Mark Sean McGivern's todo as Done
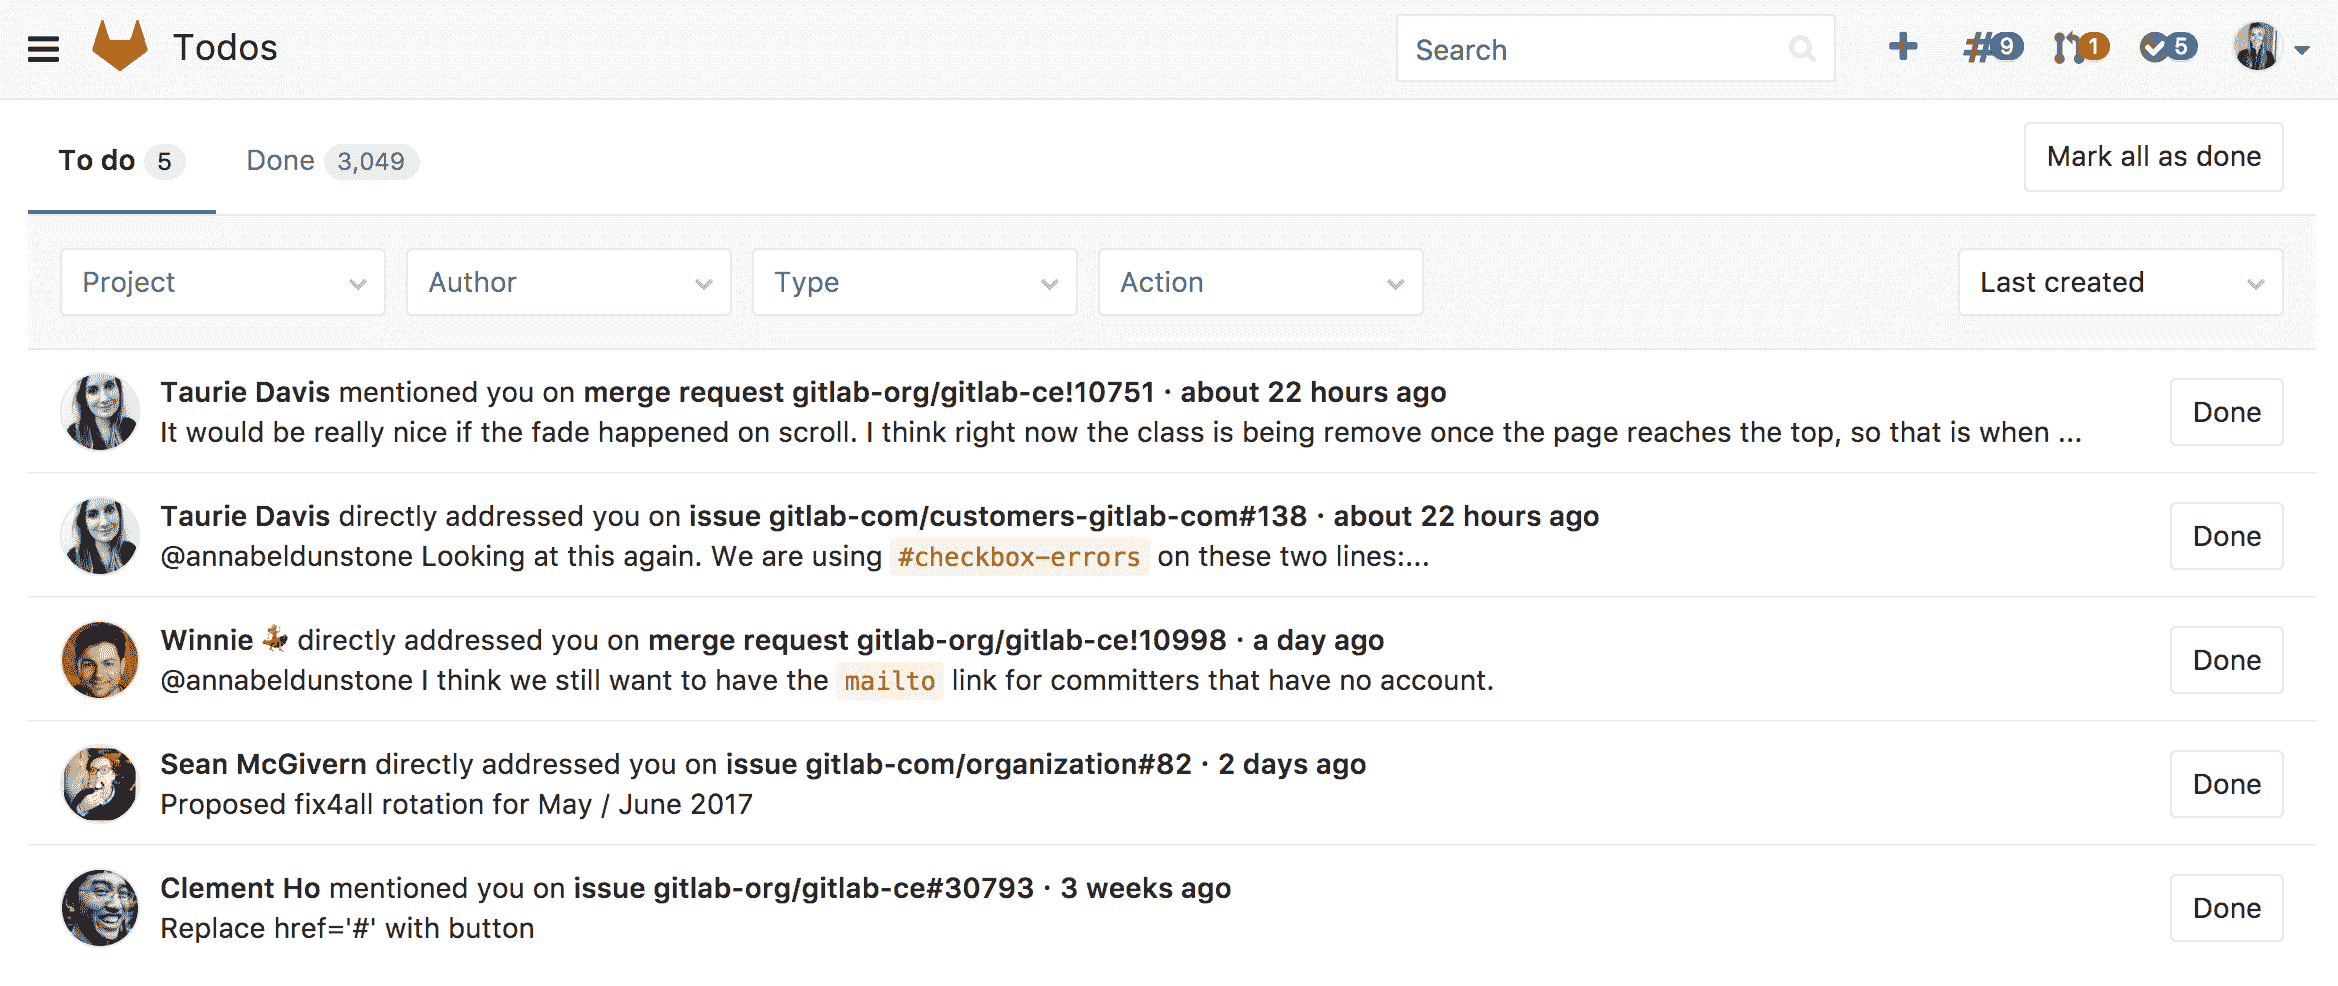Viewport: 2338px width, 986px height. coord(2226,784)
